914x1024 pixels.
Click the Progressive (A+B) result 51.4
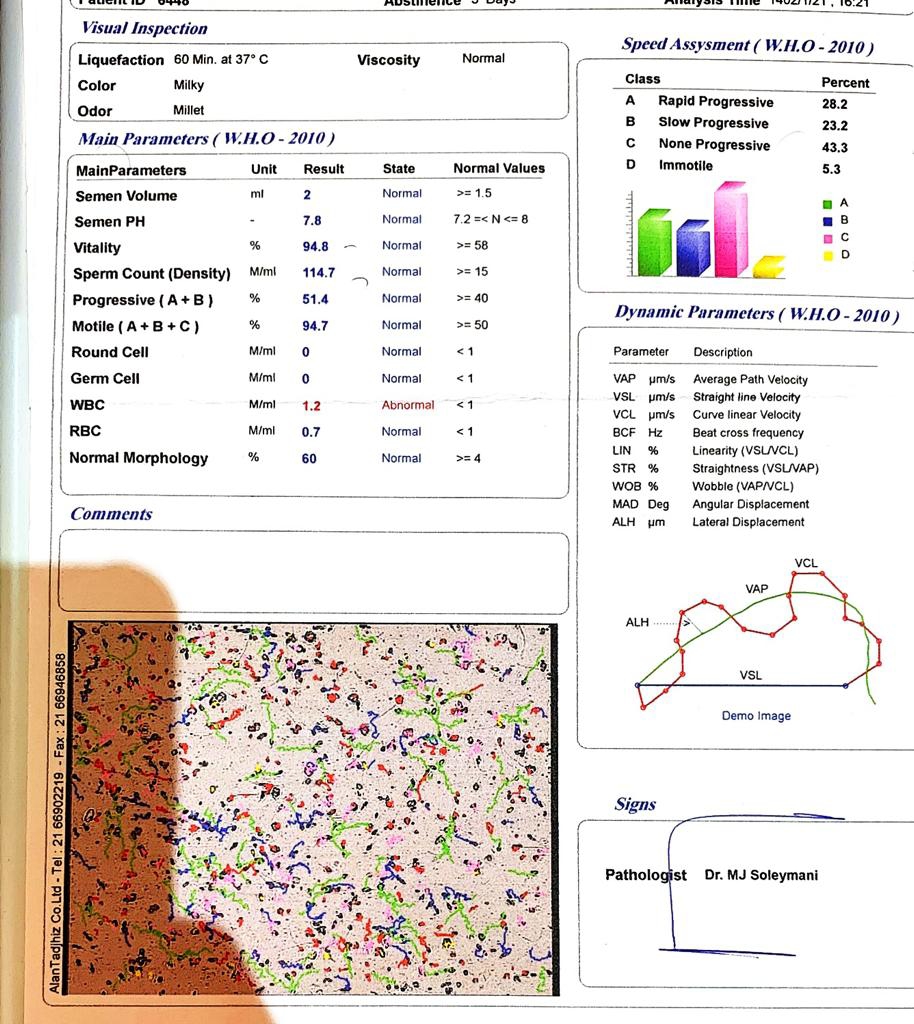click(x=315, y=300)
